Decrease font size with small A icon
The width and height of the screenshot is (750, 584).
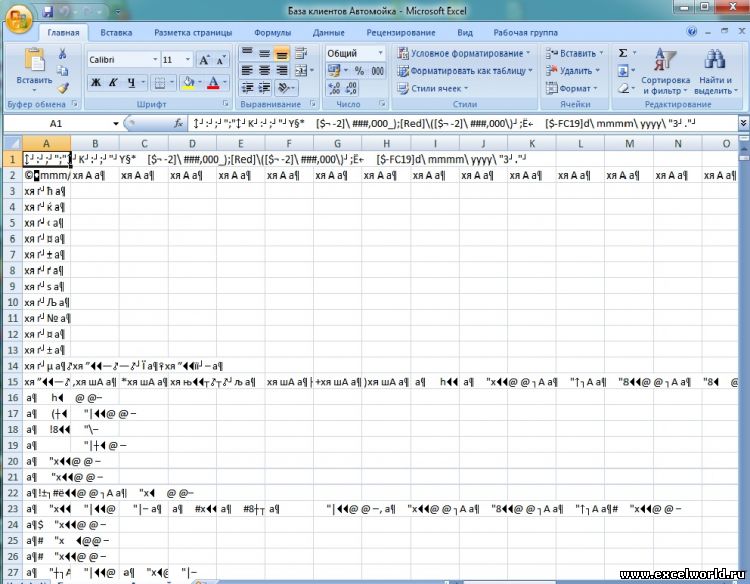tap(221, 60)
